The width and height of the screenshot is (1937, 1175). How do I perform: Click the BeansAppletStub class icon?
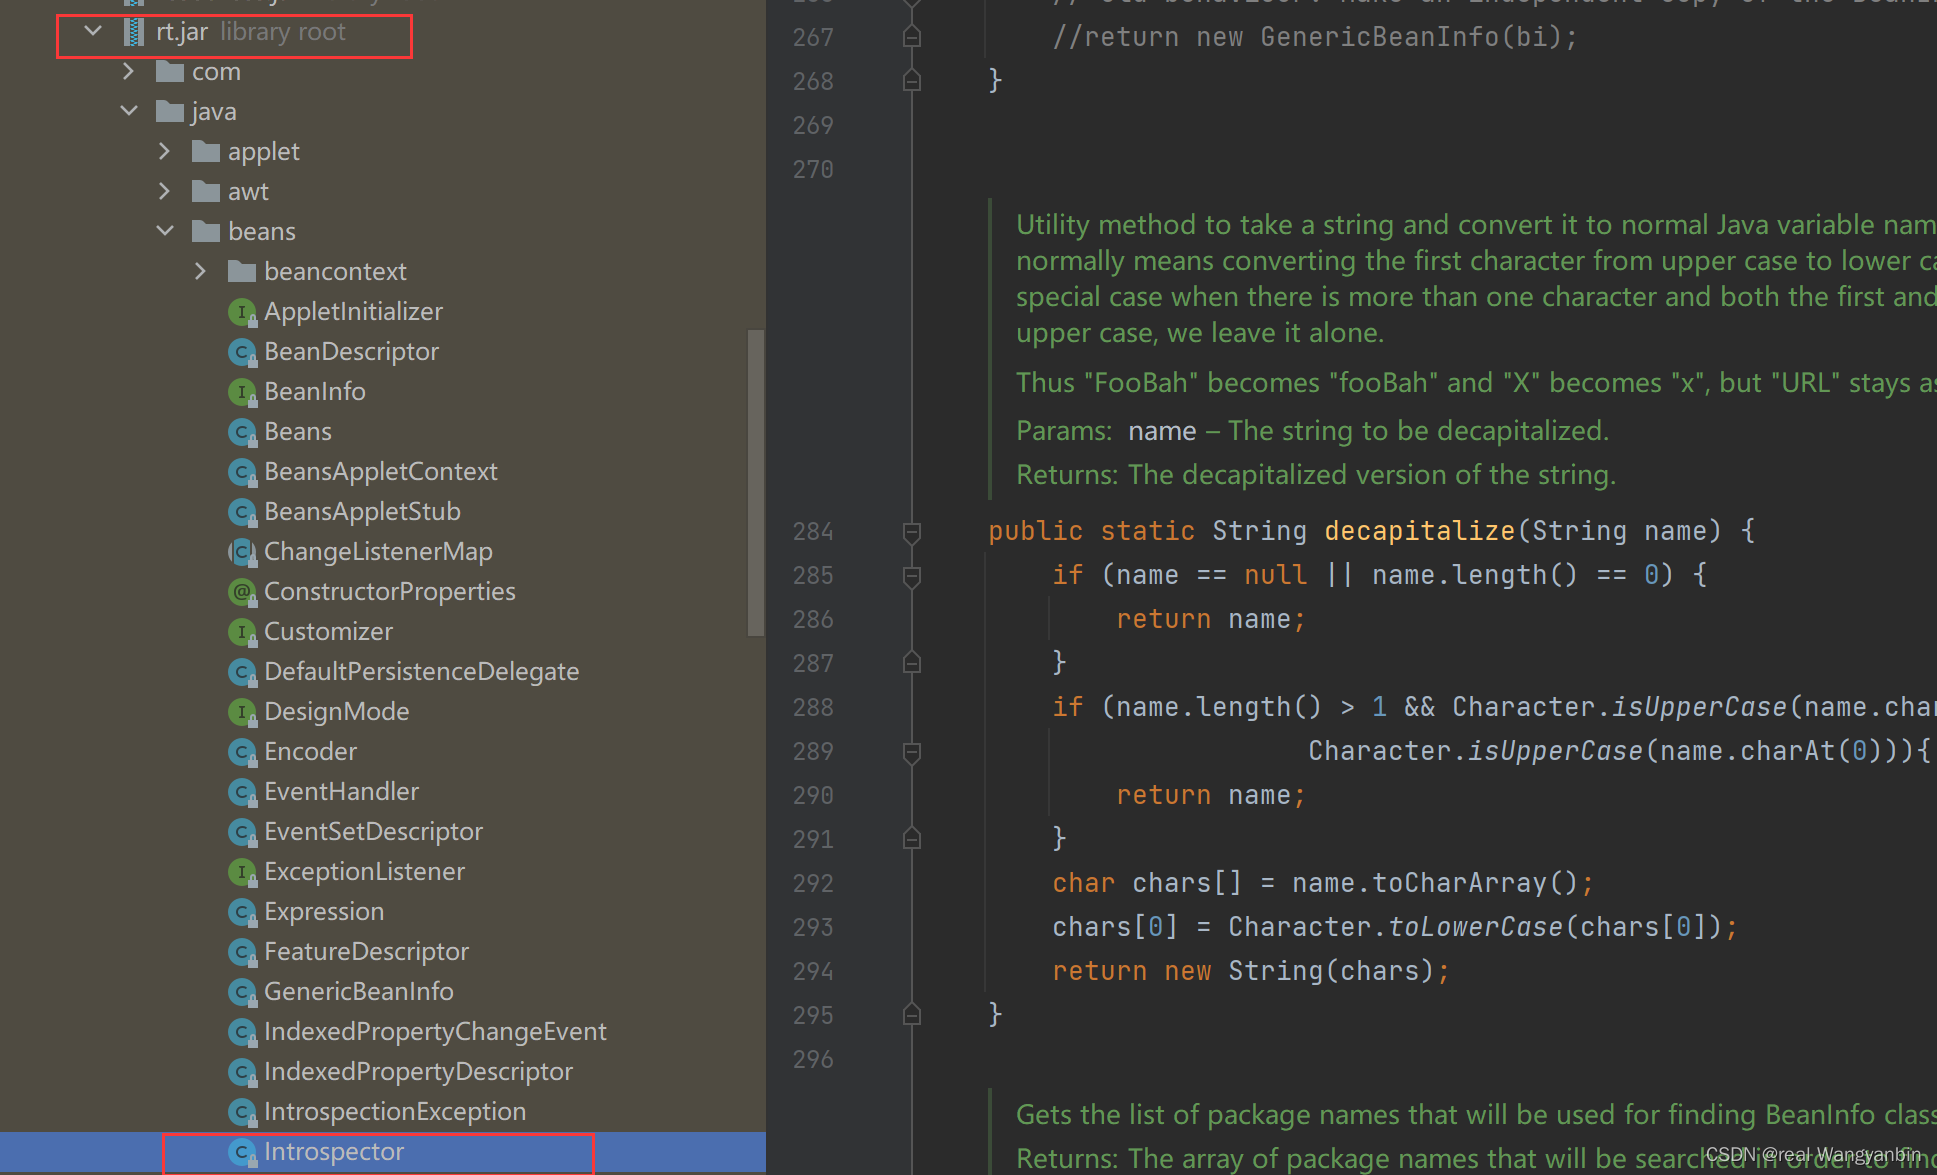pyautogui.click(x=242, y=512)
